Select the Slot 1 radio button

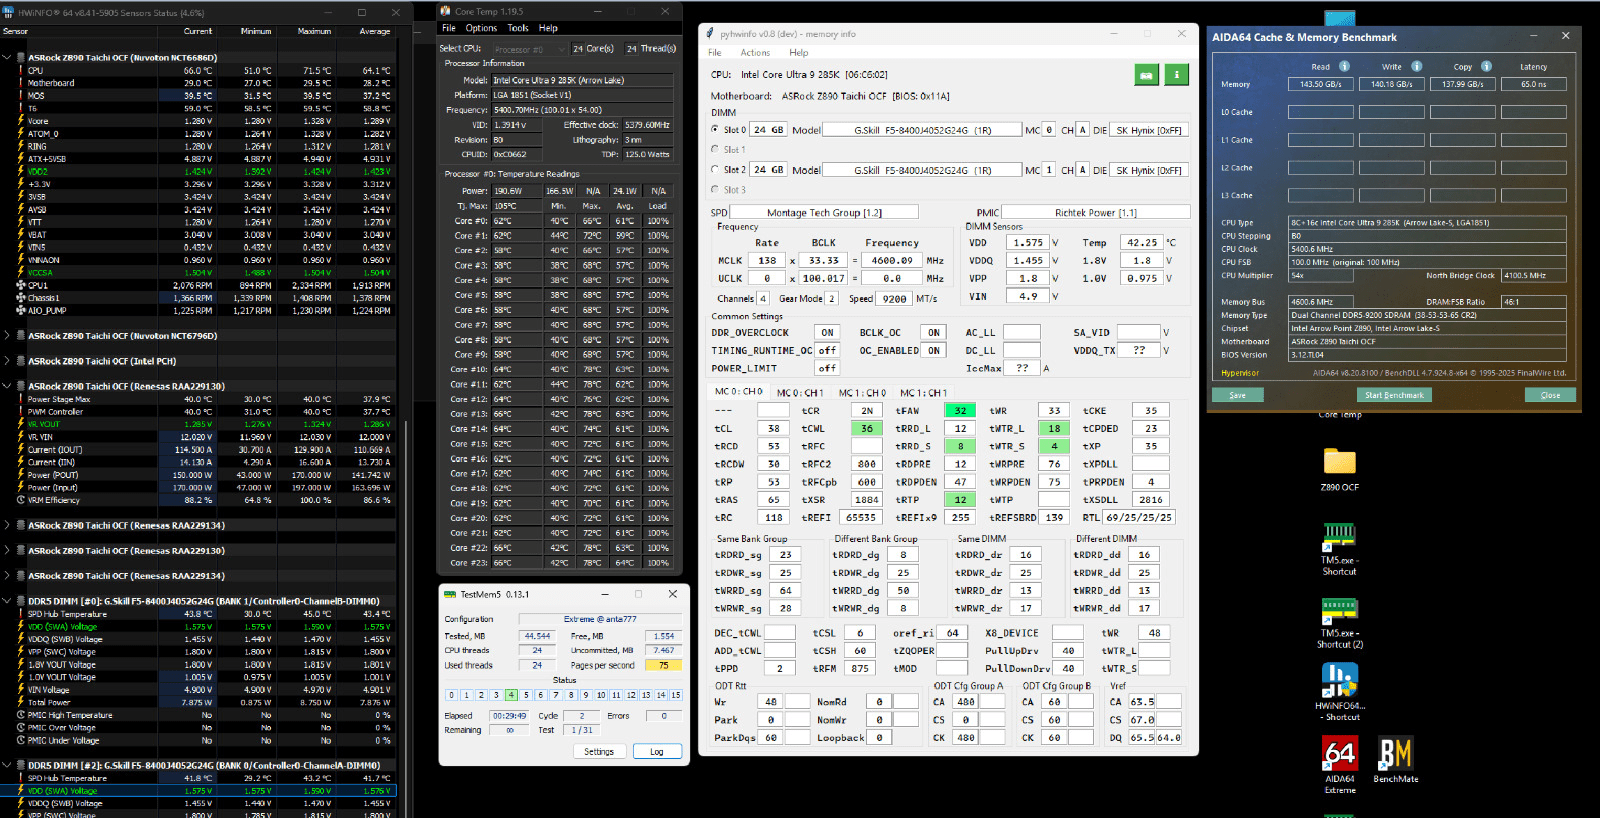pyautogui.click(x=715, y=149)
